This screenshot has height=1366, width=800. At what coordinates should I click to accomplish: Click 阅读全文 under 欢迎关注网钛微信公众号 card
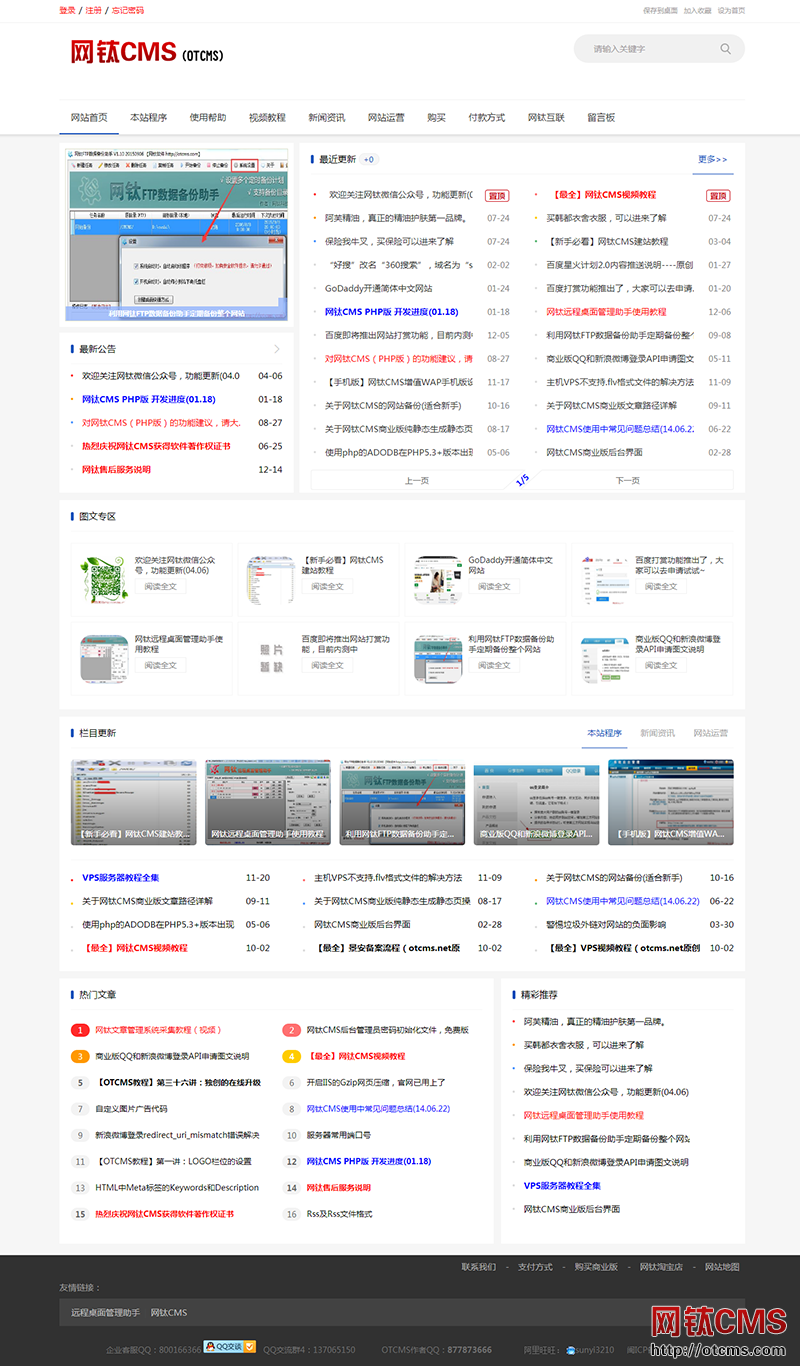tap(161, 587)
